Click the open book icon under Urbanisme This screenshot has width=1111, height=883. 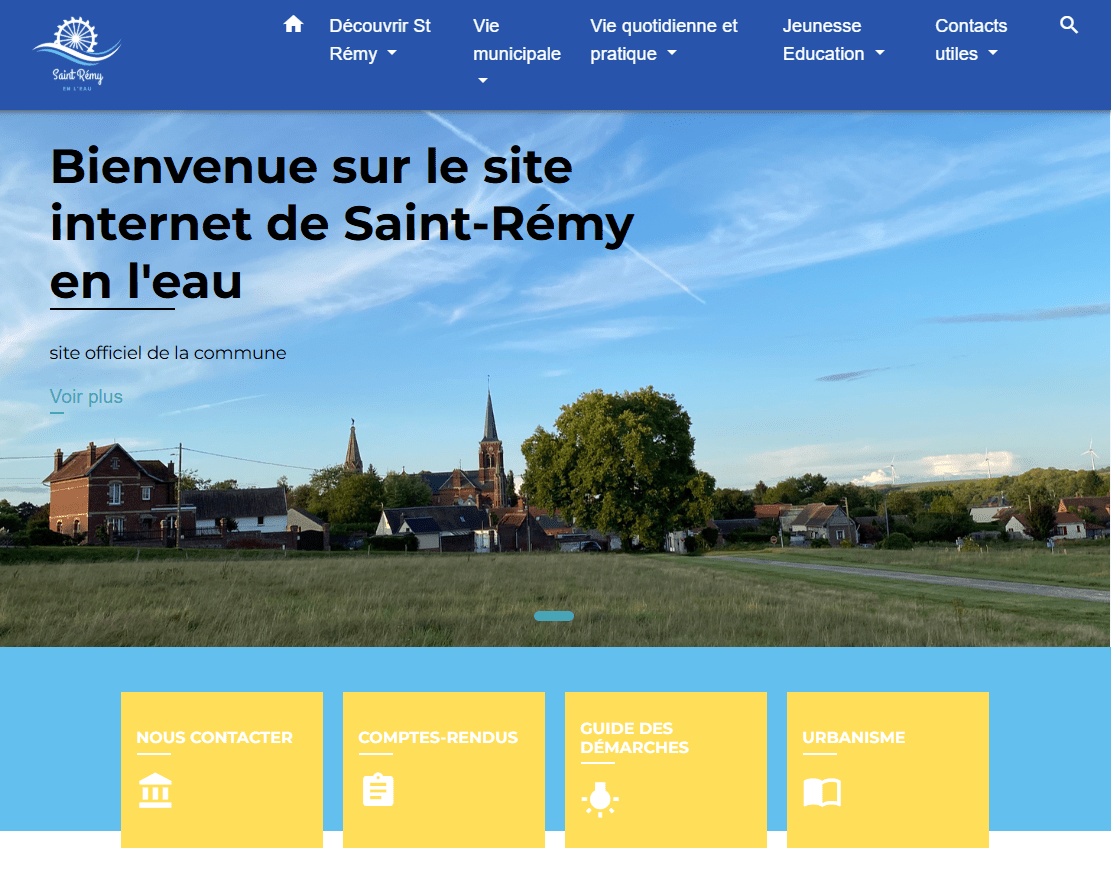click(822, 793)
